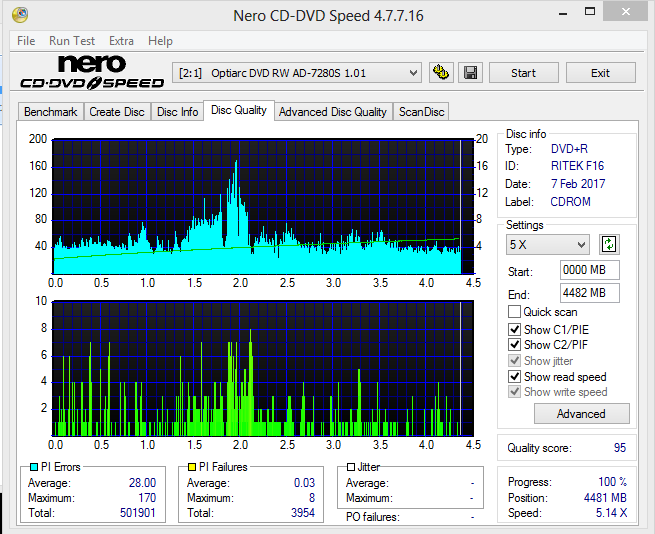Click the options icon next to drive selector
The width and height of the screenshot is (655, 534).
point(441,73)
